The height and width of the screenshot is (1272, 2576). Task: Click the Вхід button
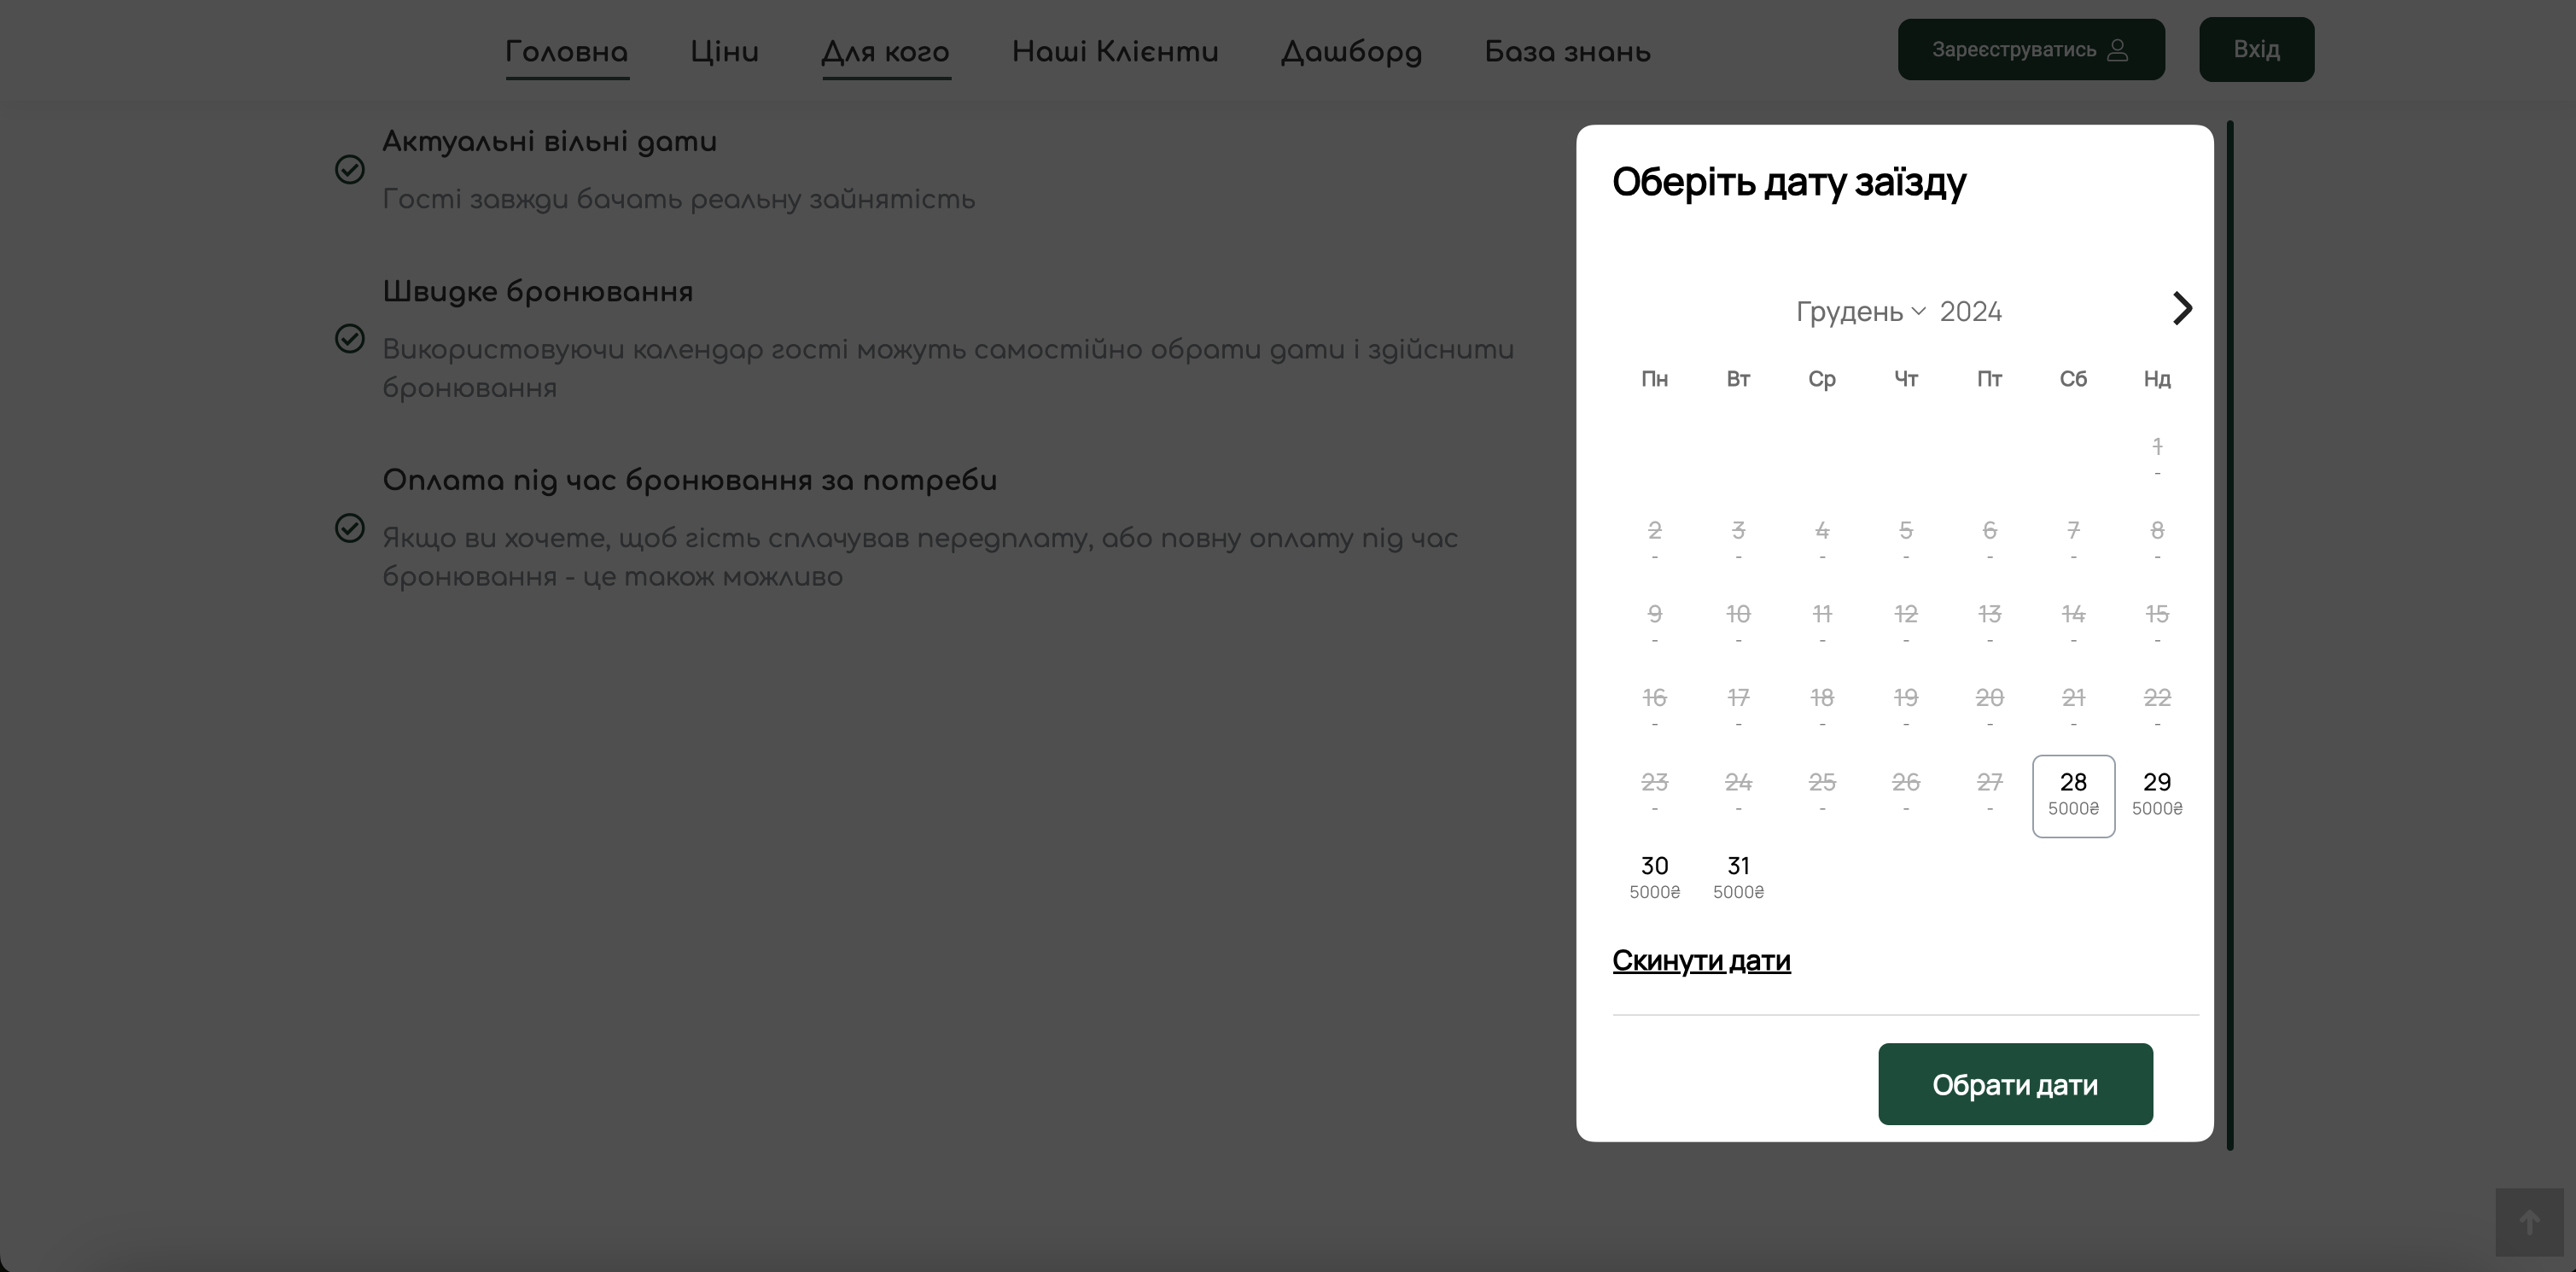tap(2256, 49)
